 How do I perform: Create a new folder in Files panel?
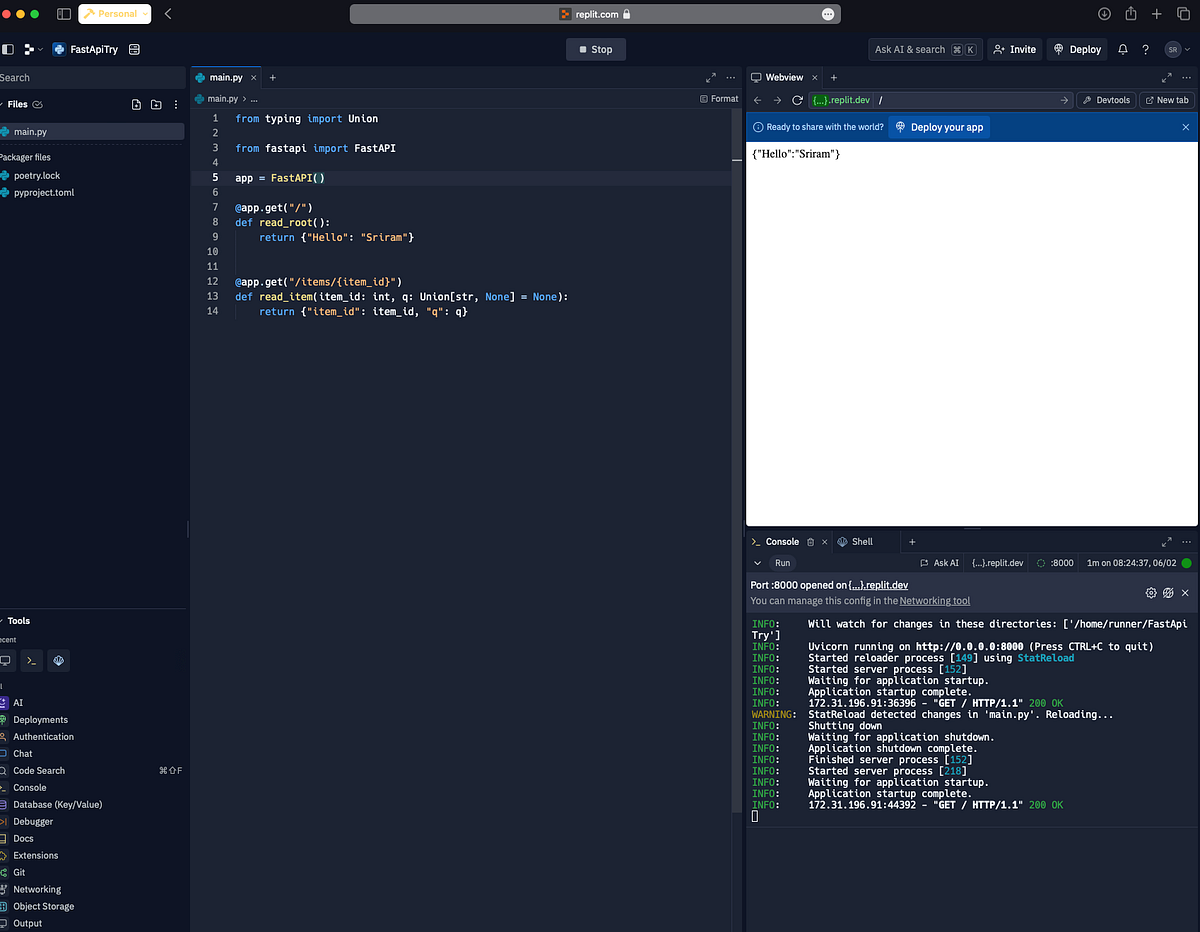(x=156, y=104)
